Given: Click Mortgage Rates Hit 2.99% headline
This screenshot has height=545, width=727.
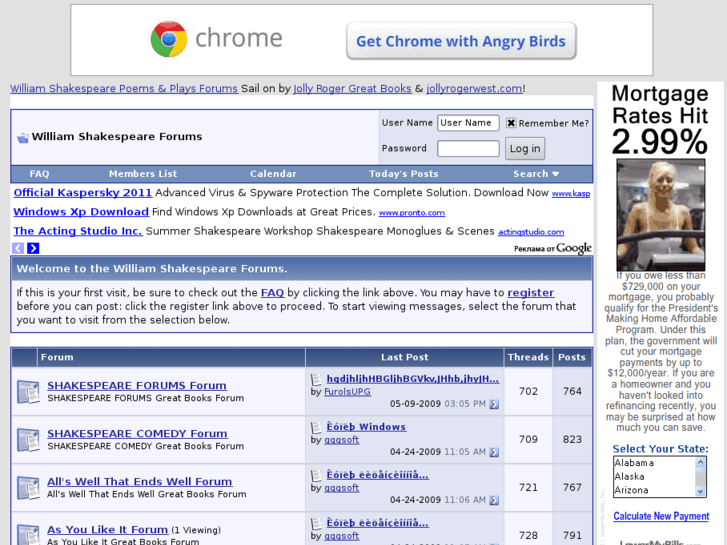Looking at the screenshot, I should click(660, 119).
